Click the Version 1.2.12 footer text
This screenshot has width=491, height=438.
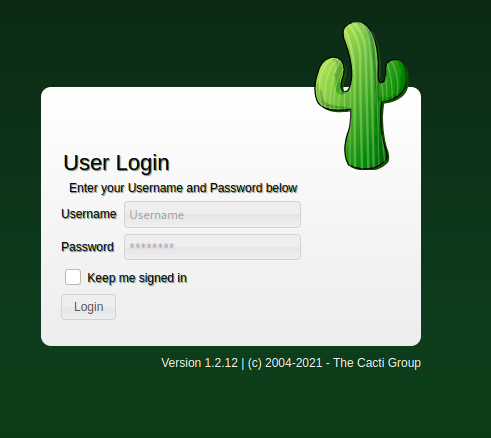[x=199, y=363]
